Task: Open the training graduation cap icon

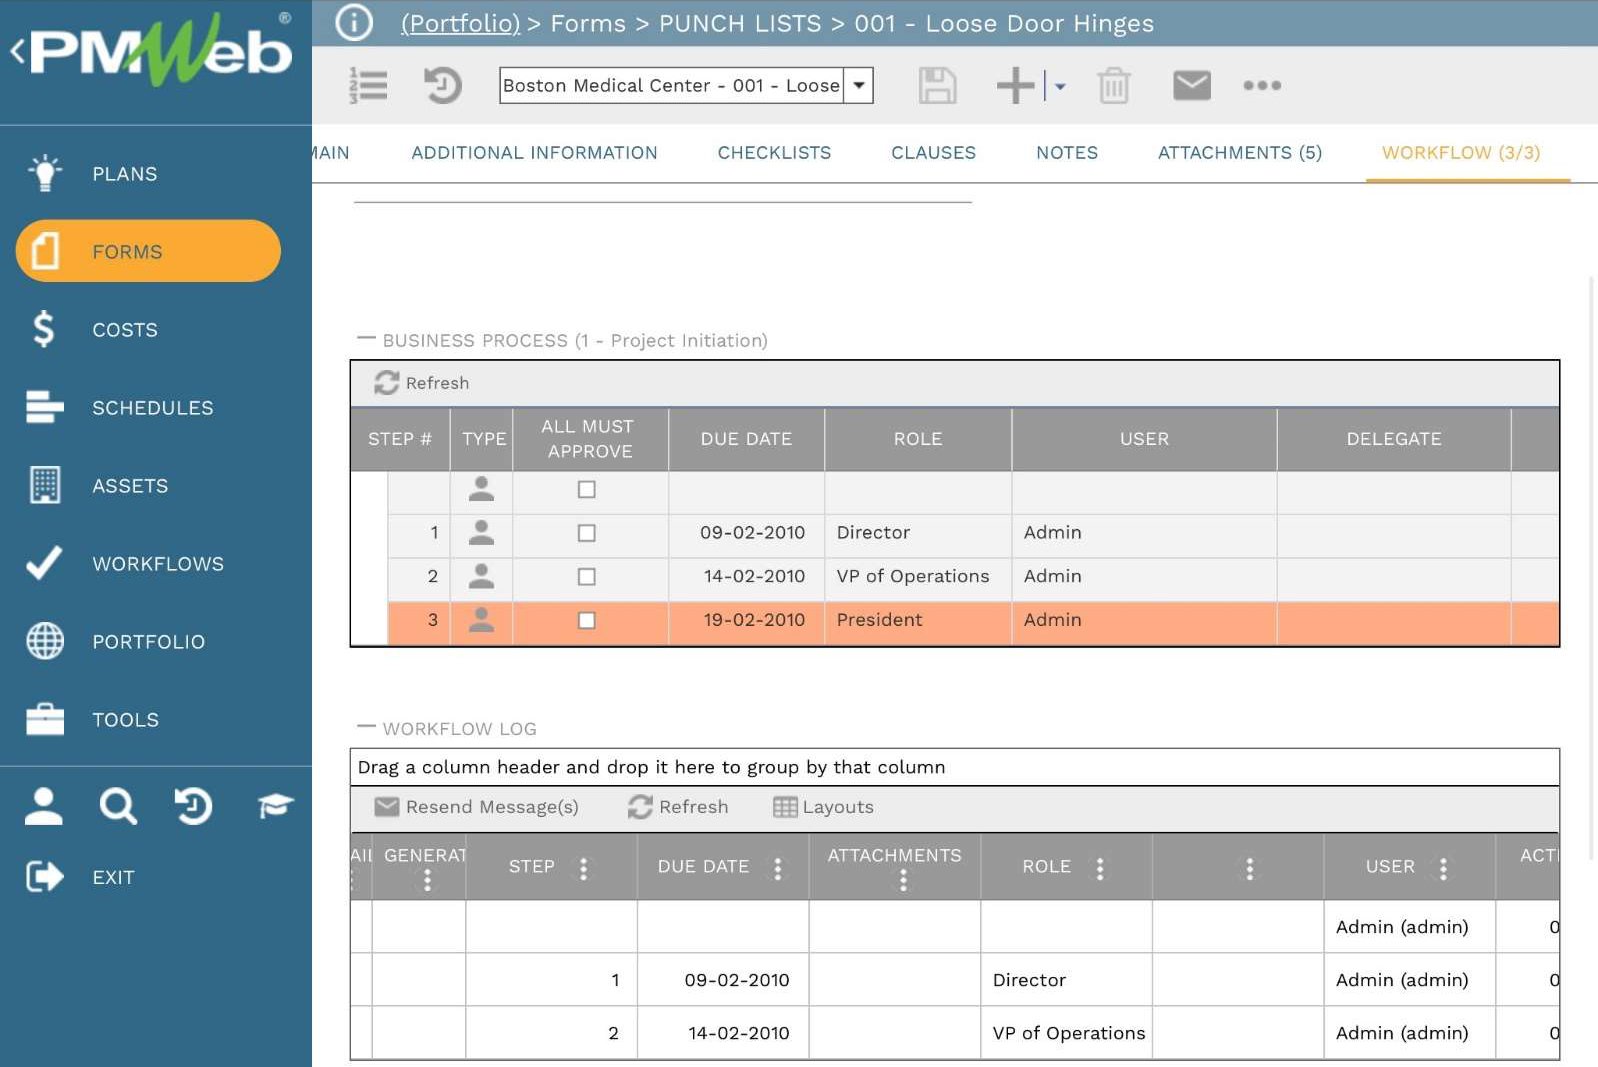Action: click(x=274, y=805)
